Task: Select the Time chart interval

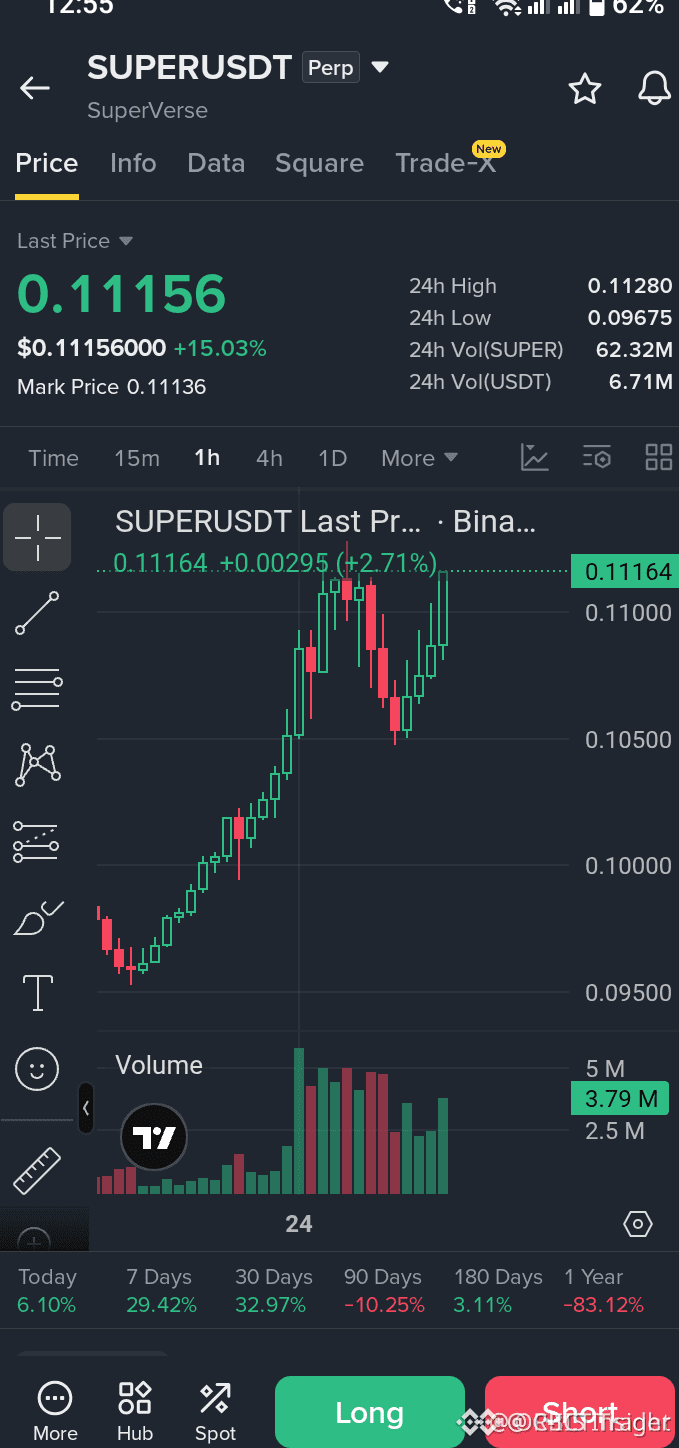Action: (53, 458)
